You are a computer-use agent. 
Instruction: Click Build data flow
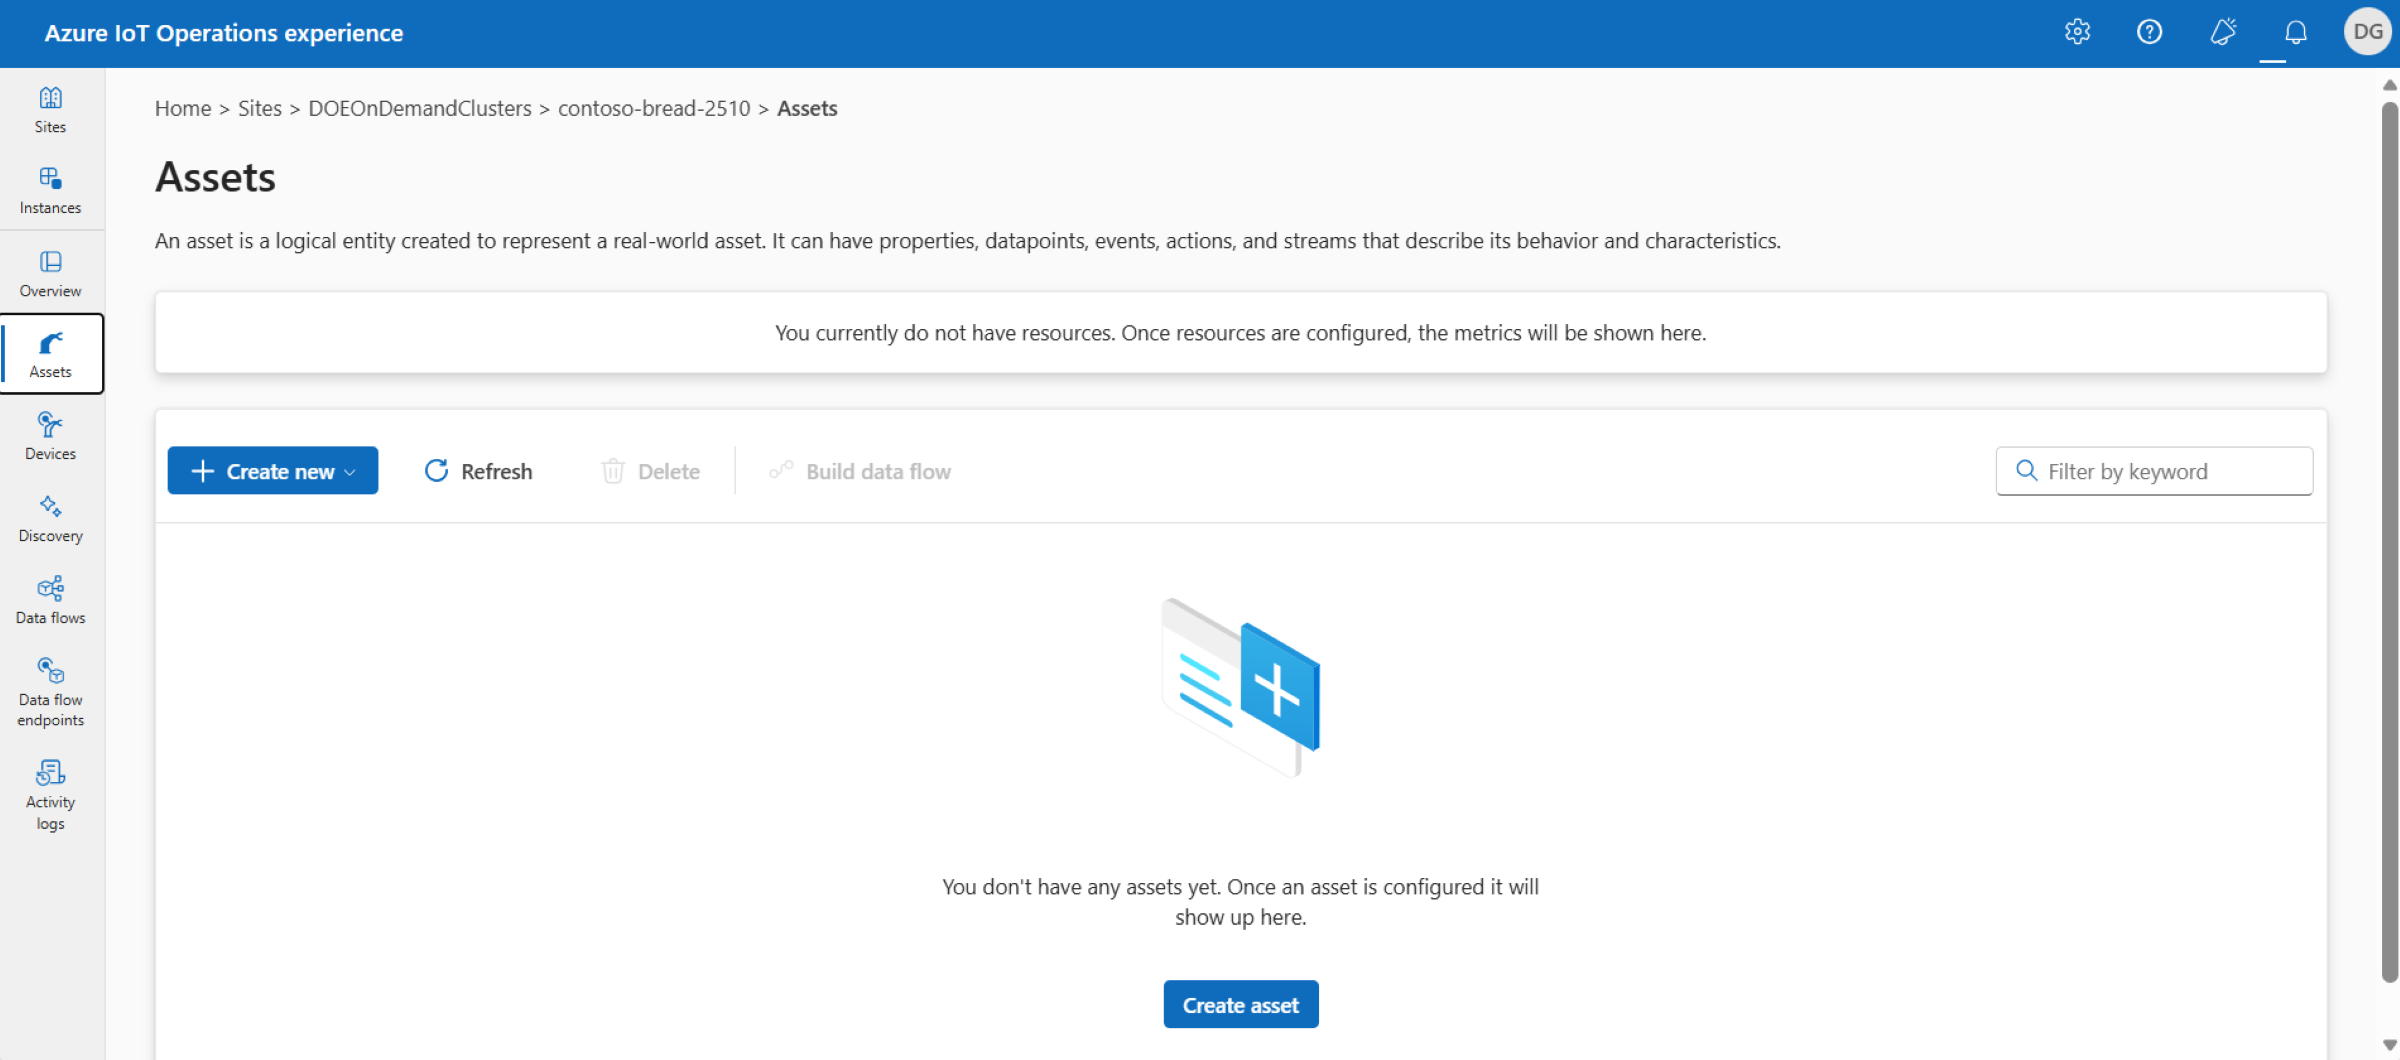point(860,471)
